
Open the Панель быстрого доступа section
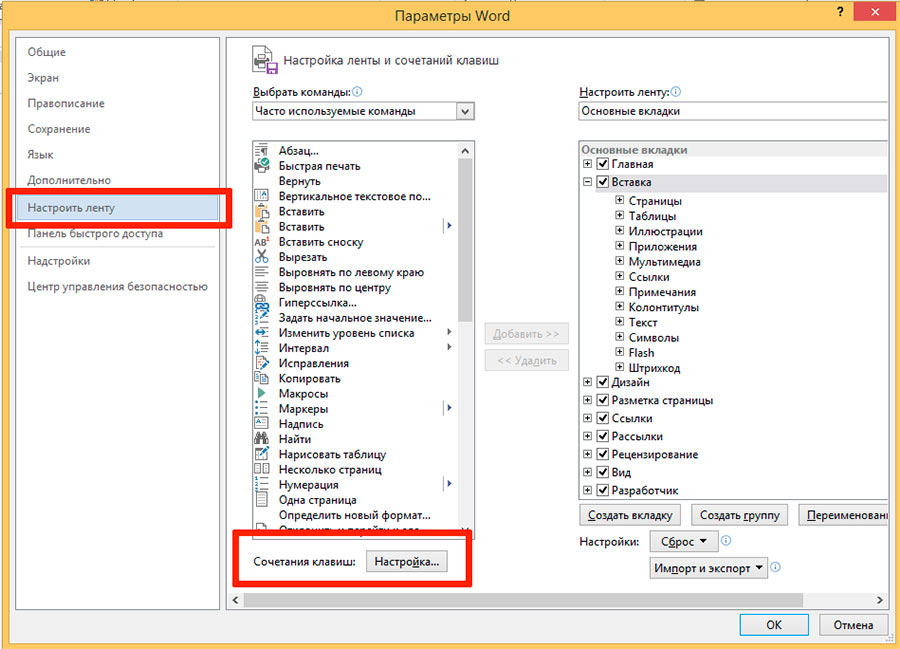coord(95,233)
